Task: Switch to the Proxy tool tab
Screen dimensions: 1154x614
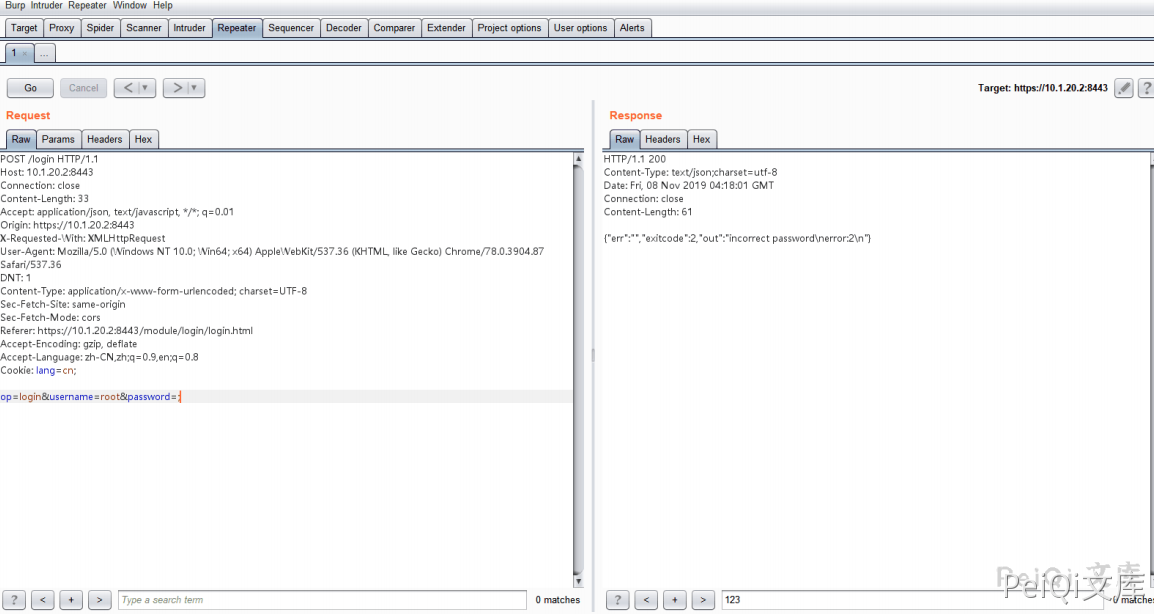Action: pyautogui.click(x=62, y=28)
